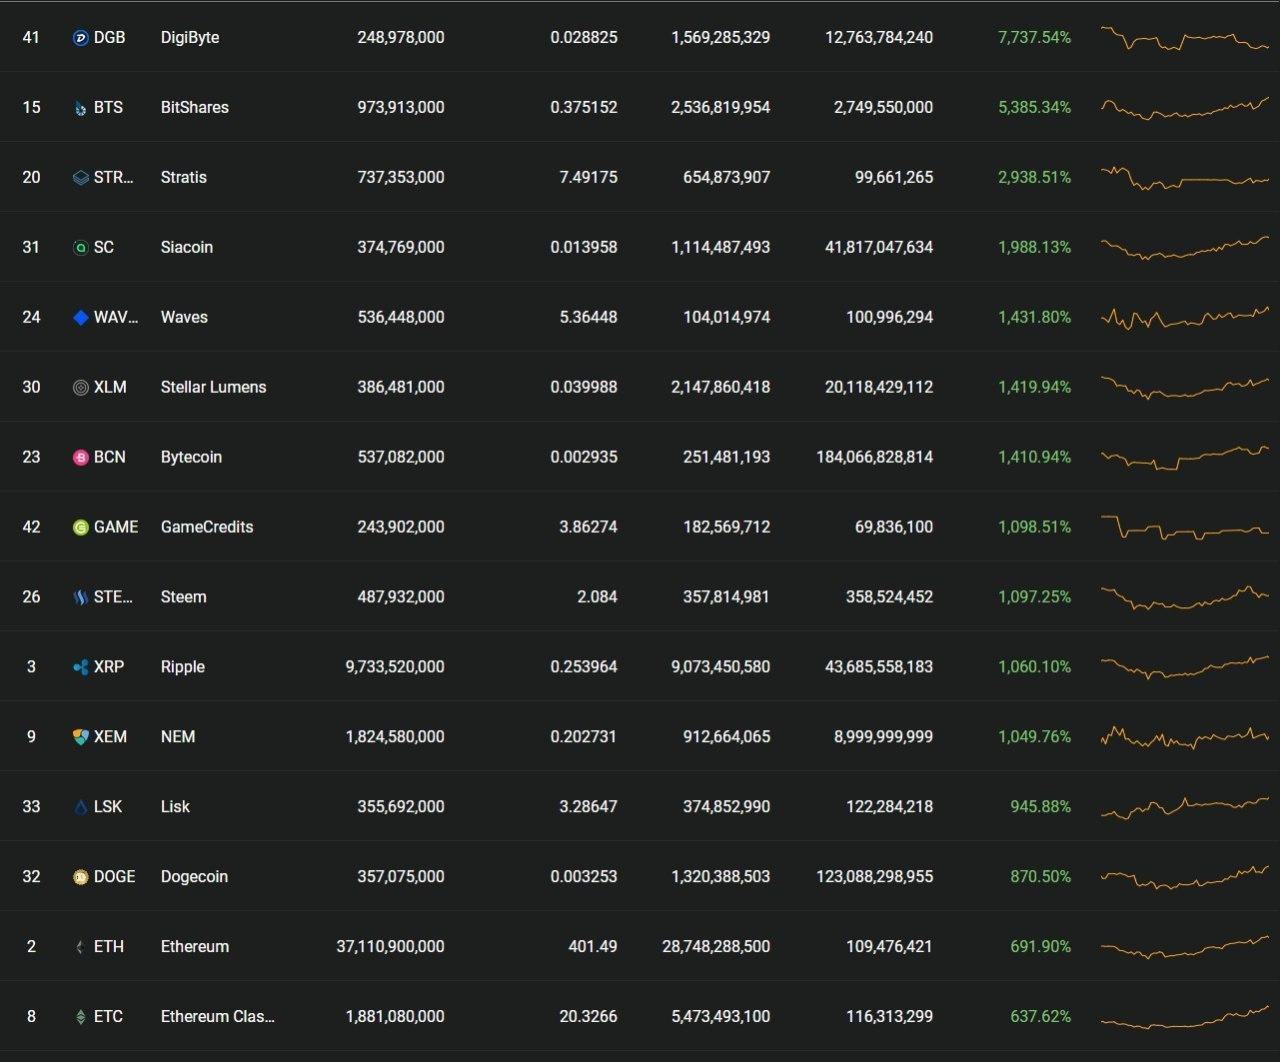This screenshot has height=1062, width=1280.
Task: Click rank number 41 in DigiByte row
Action: point(31,37)
